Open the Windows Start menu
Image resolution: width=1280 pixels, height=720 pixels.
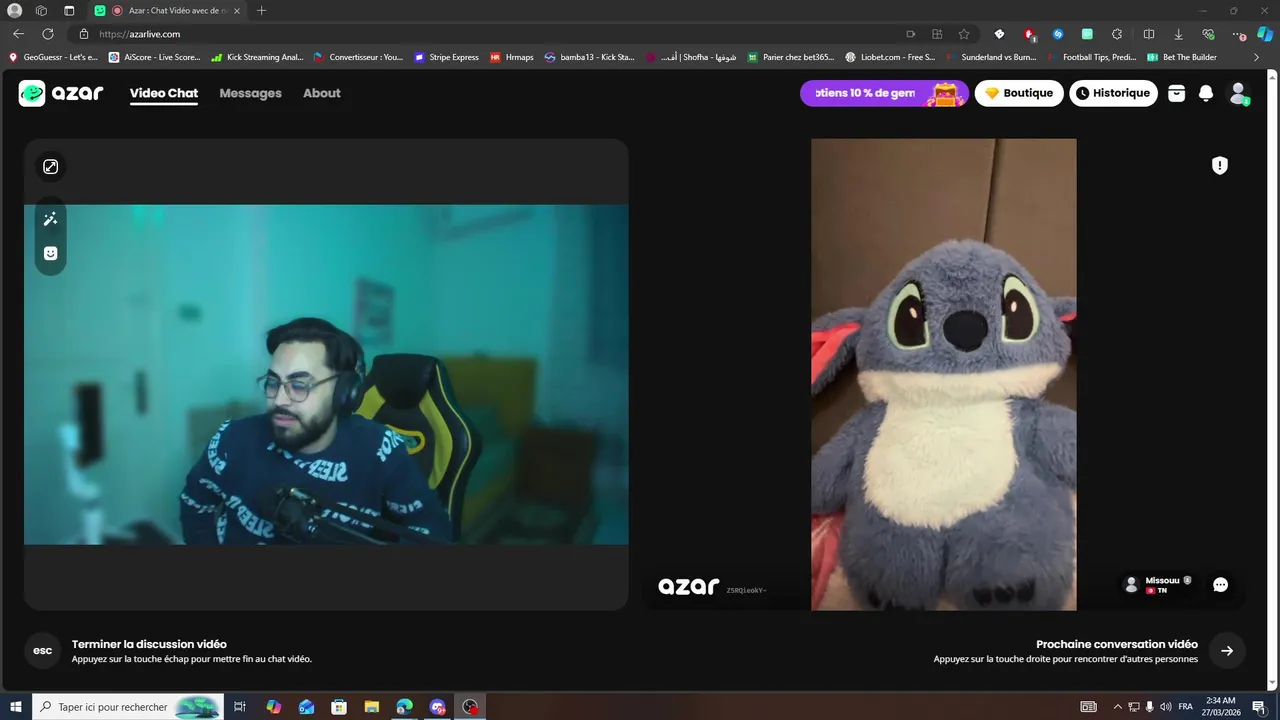[x=16, y=707]
